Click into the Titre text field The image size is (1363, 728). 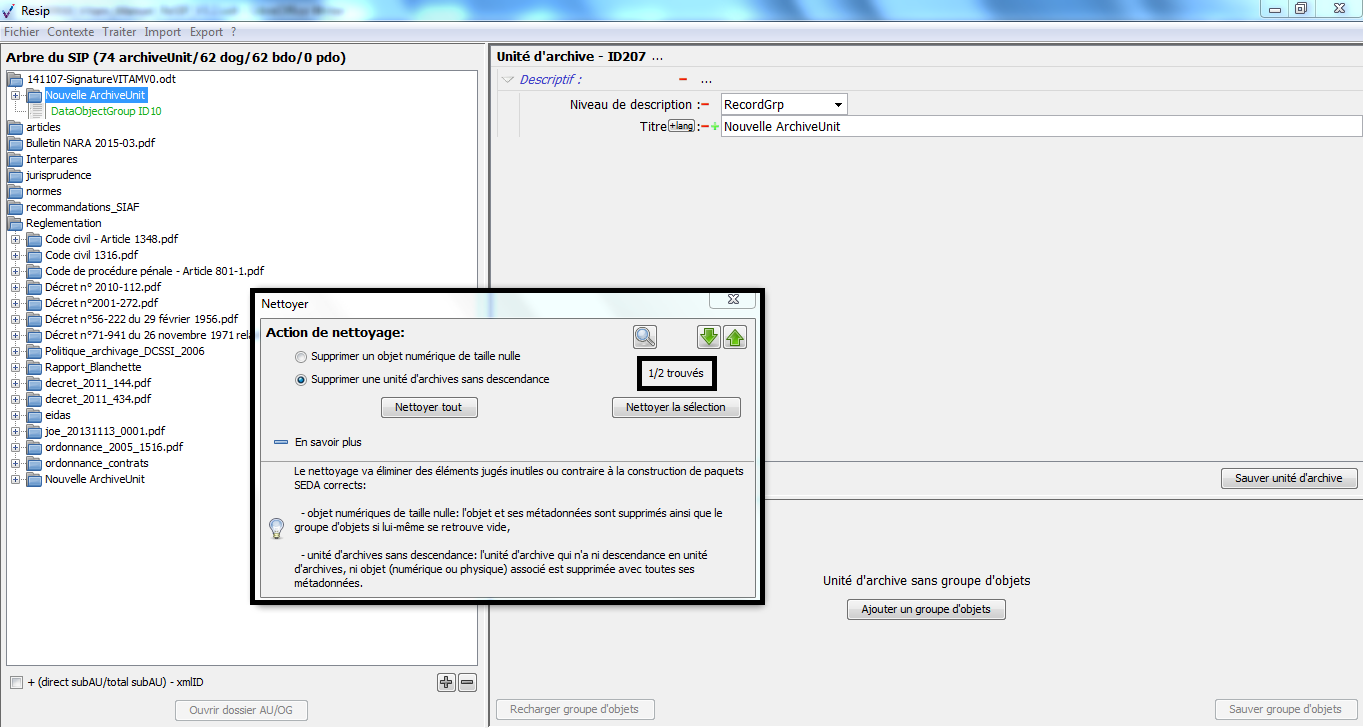coord(1040,127)
